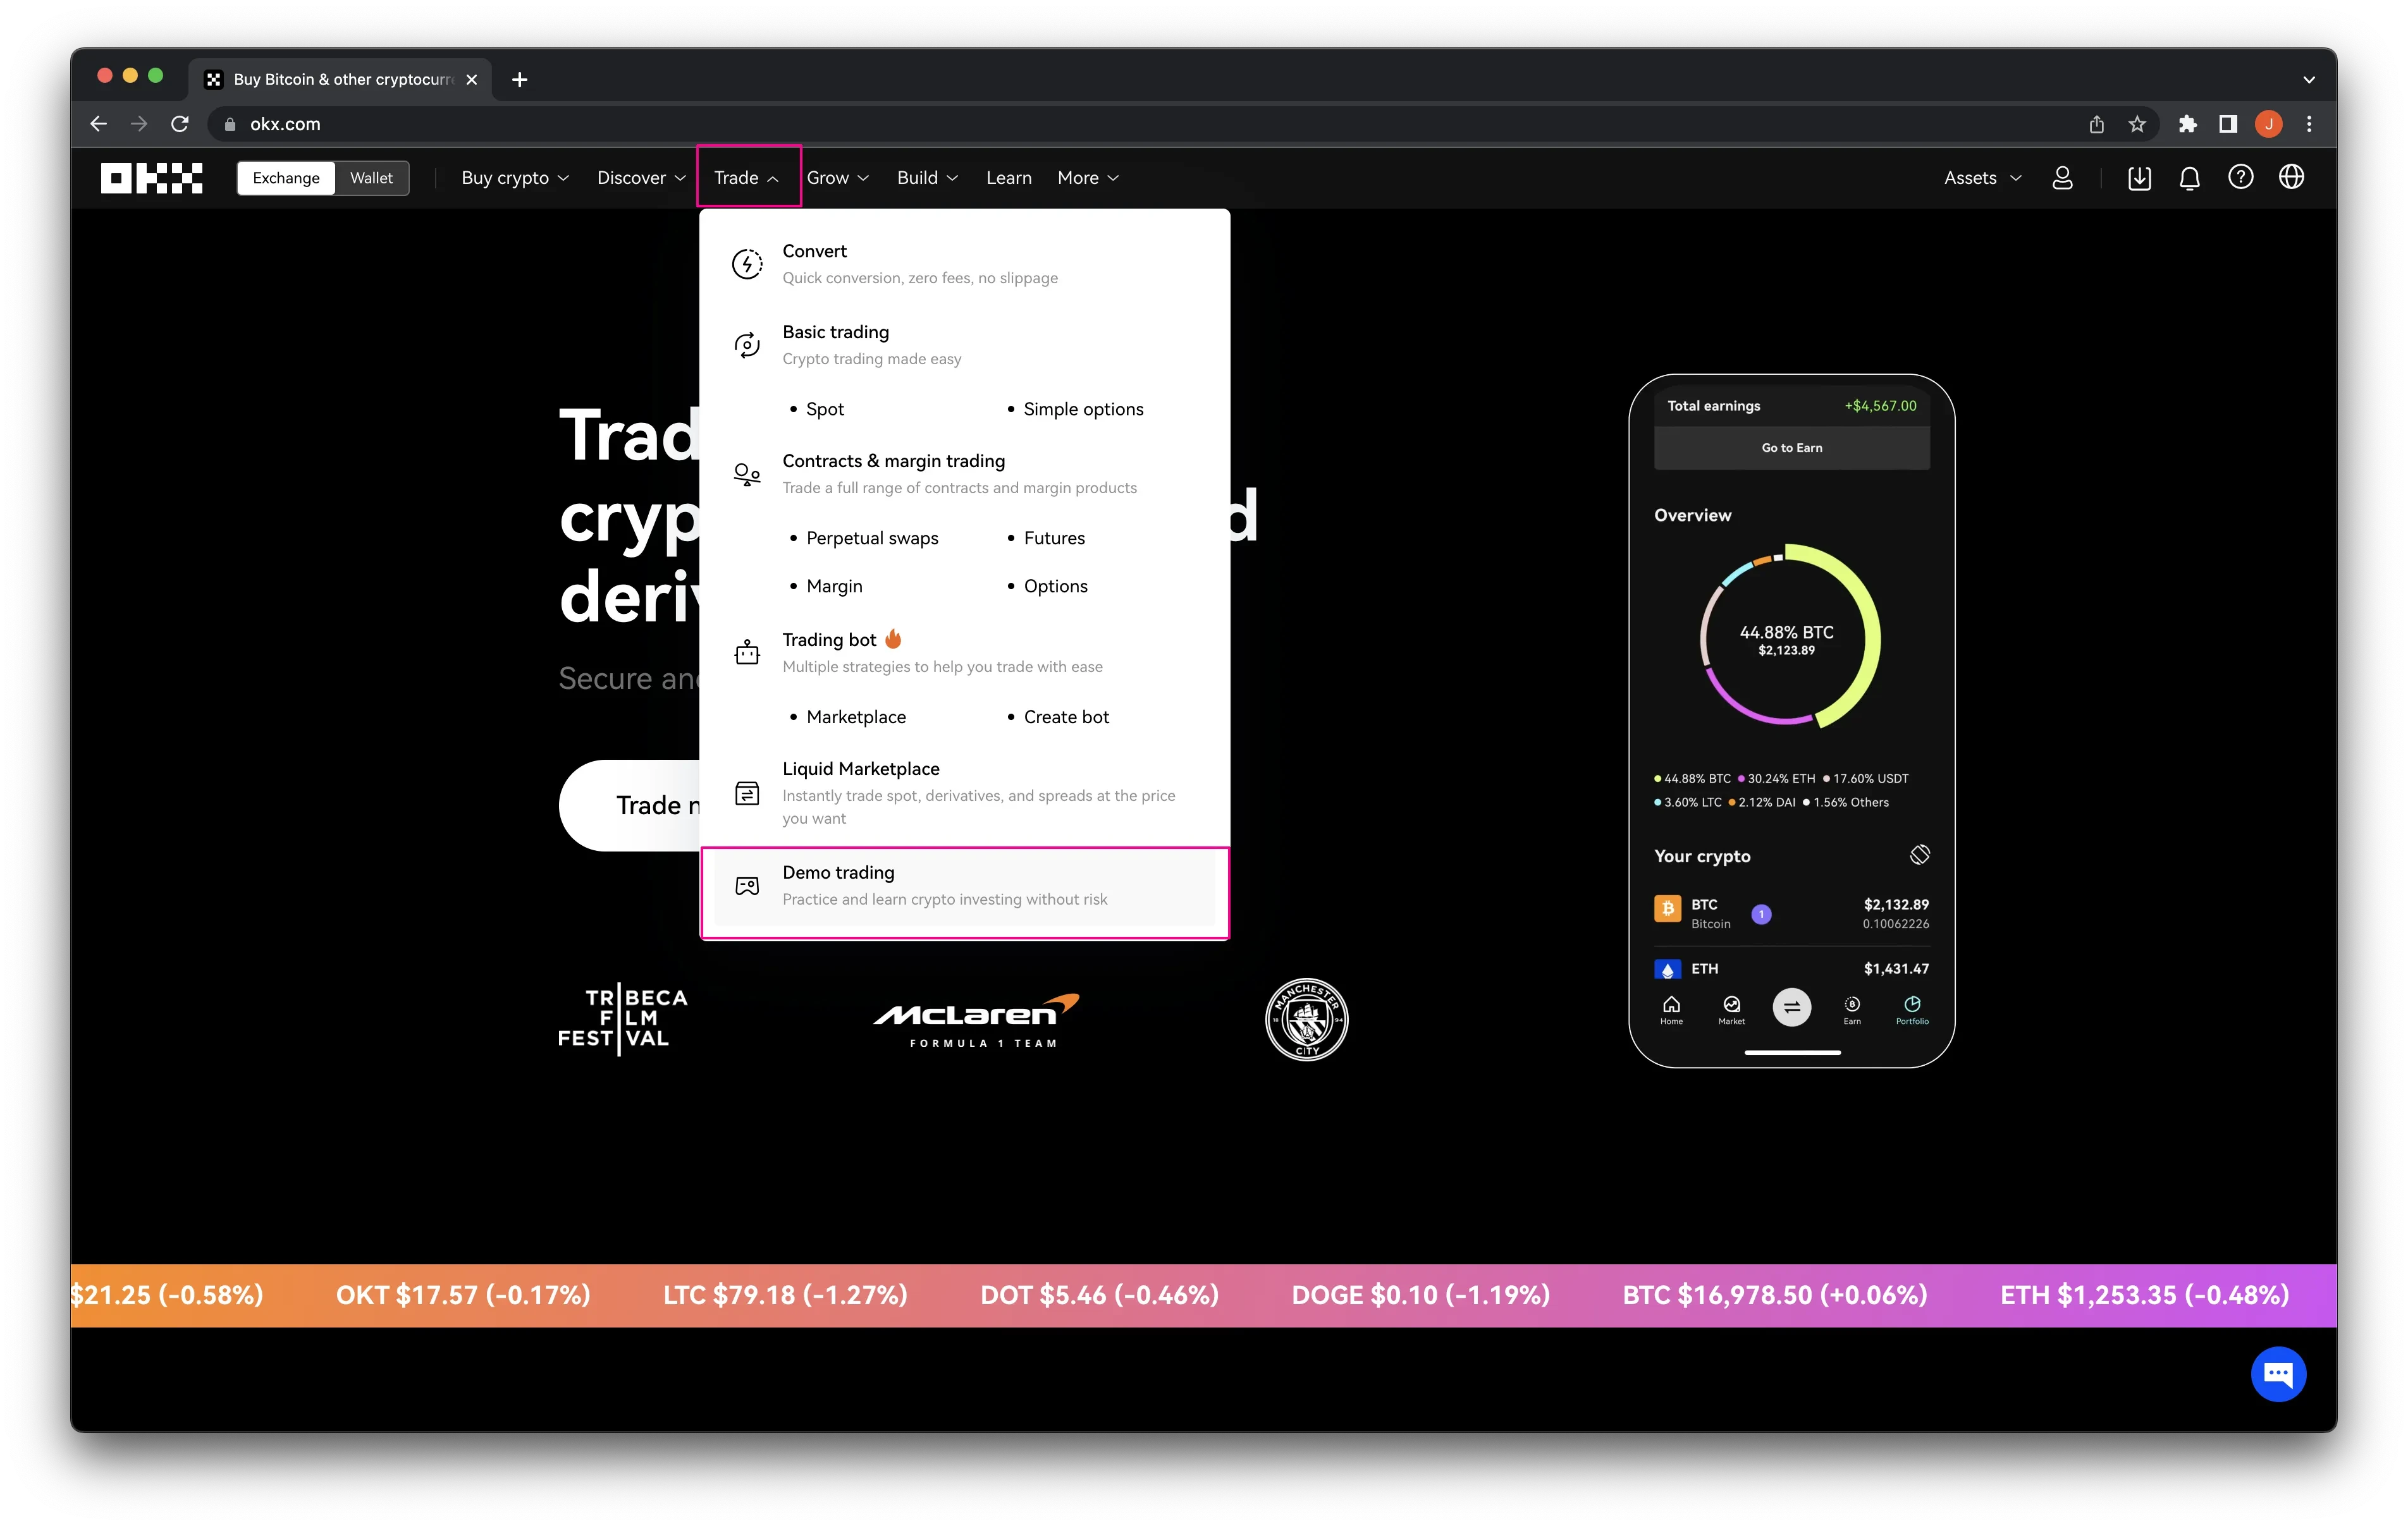Screen dimensions: 2408x1526
Task: Toggle Exchange view mode
Action: [285, 177]
